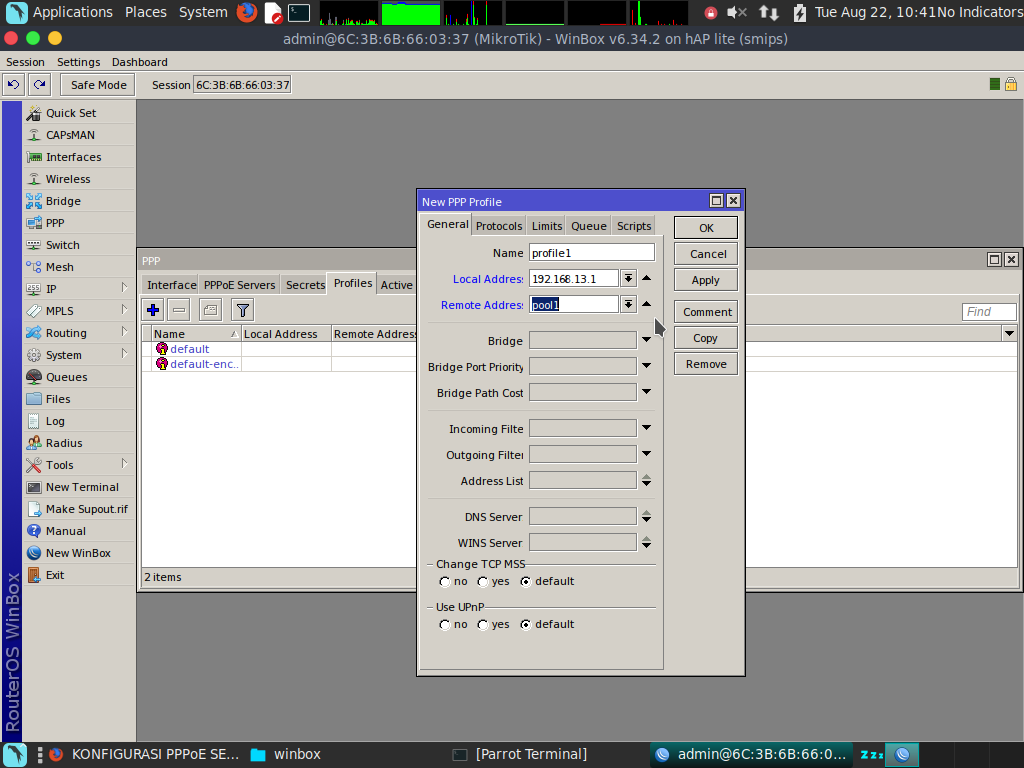Image resolution: width=1024 pixels, height=768 pixels.
Task: Choose 'default' for Change TCP MSS
Action: coord(526,581)
